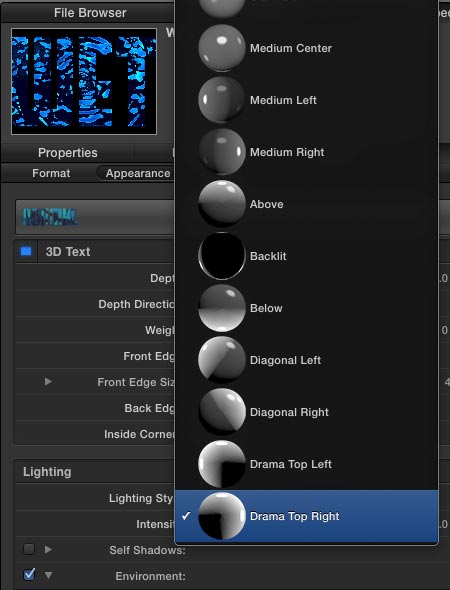Click the 3D Text section title
The image size is (450, 590).
pos(68,252)
